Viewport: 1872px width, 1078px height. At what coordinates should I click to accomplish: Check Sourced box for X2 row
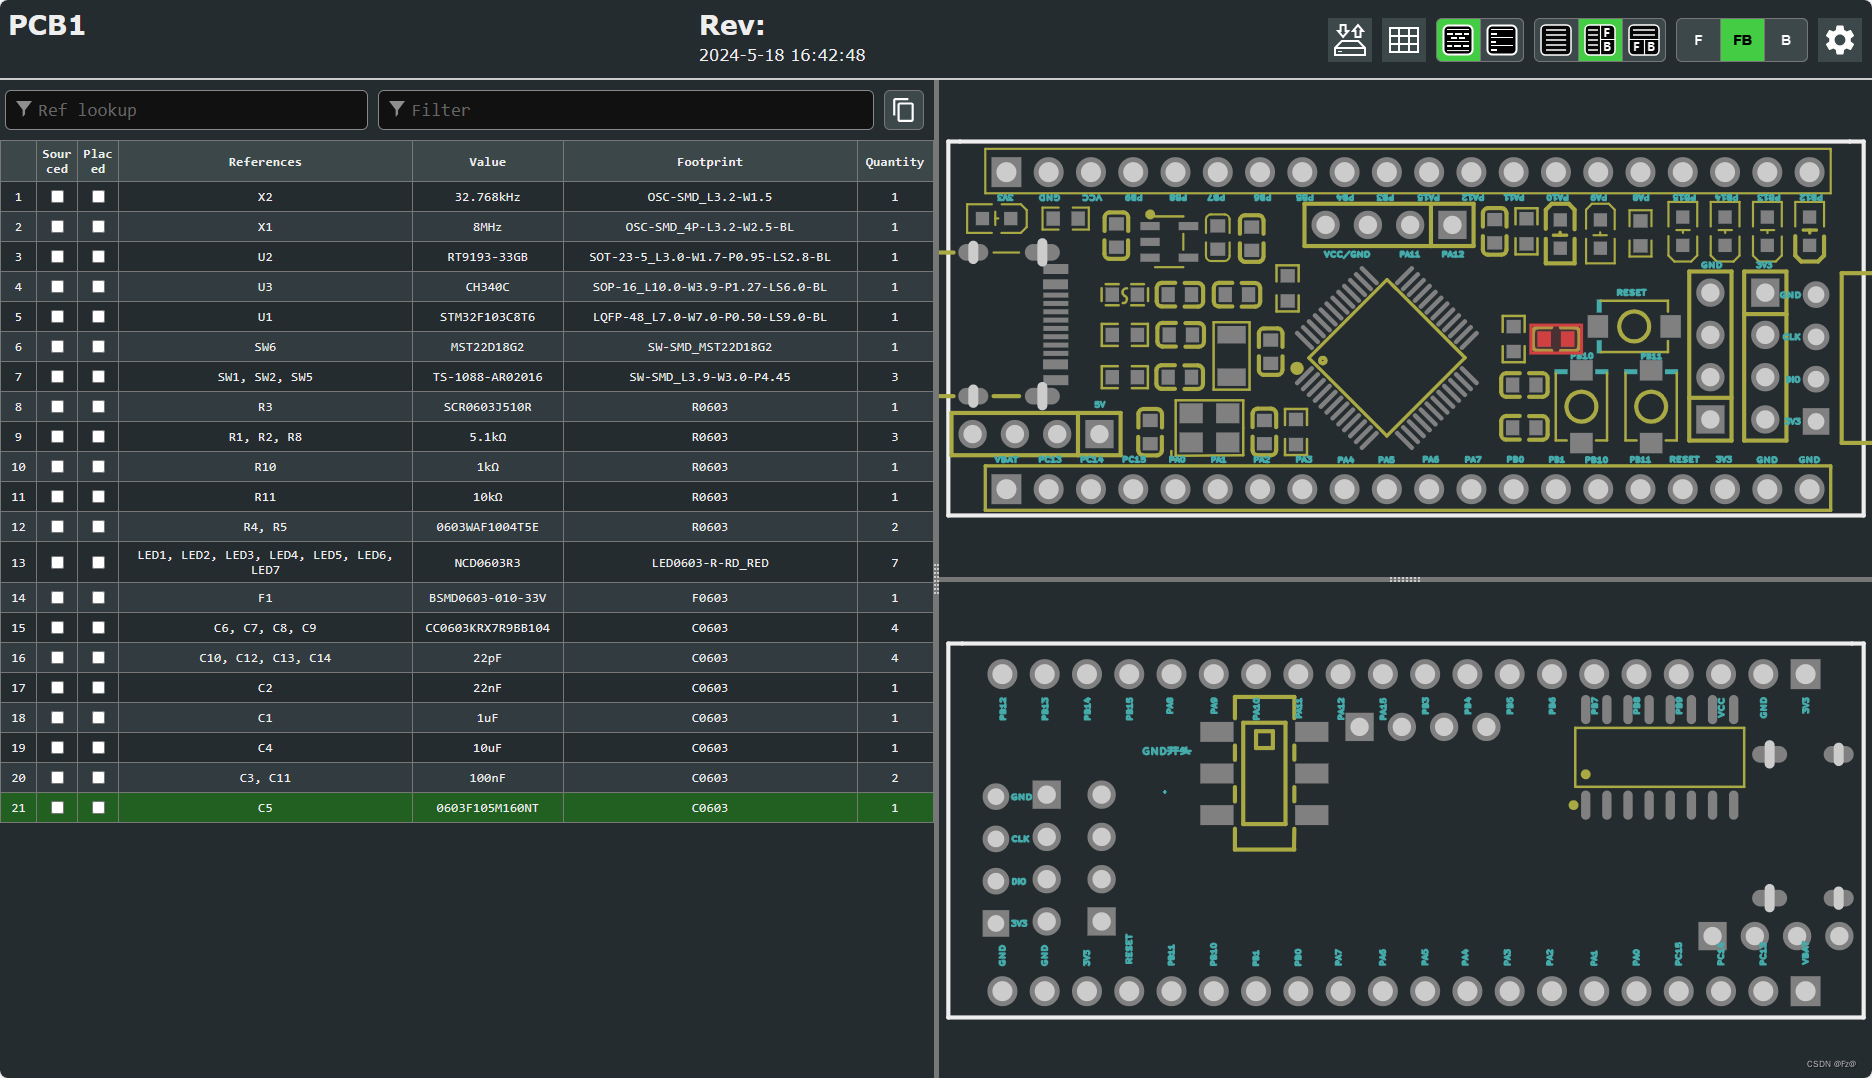coord(57,197)
